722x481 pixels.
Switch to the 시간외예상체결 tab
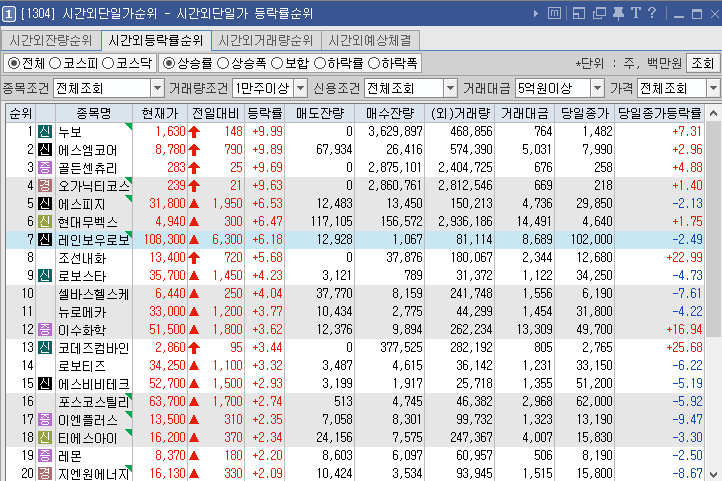370,41
